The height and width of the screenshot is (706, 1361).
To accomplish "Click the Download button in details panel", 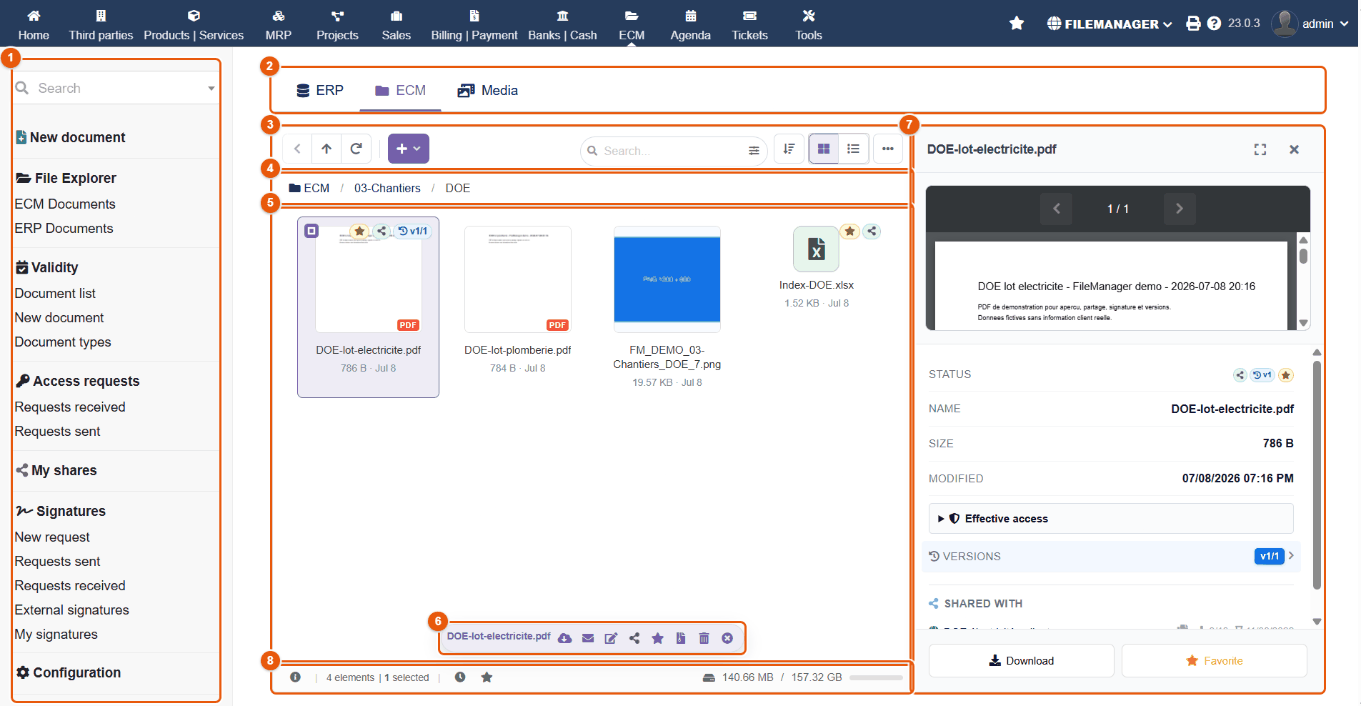I will pyautogui.click(x=1021, y=661).
